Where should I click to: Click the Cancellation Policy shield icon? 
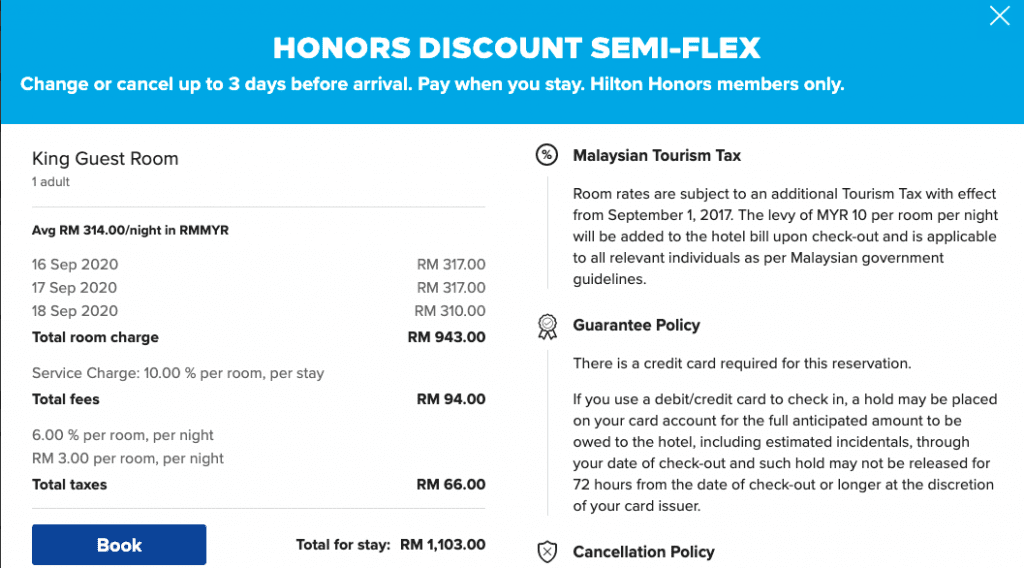(547, 552)
